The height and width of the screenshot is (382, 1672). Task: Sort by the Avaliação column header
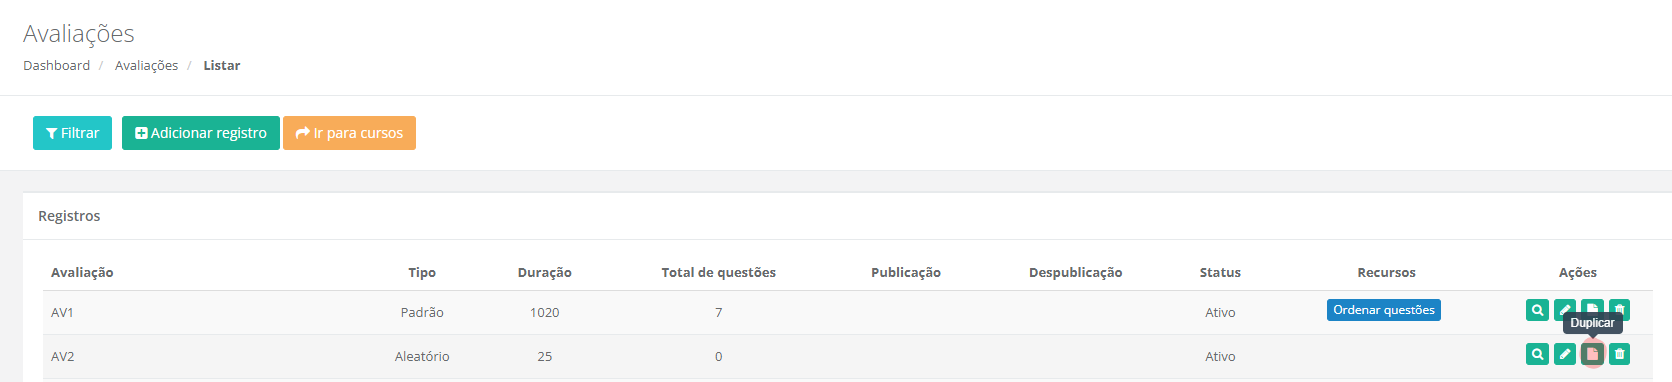coord(82,272)
